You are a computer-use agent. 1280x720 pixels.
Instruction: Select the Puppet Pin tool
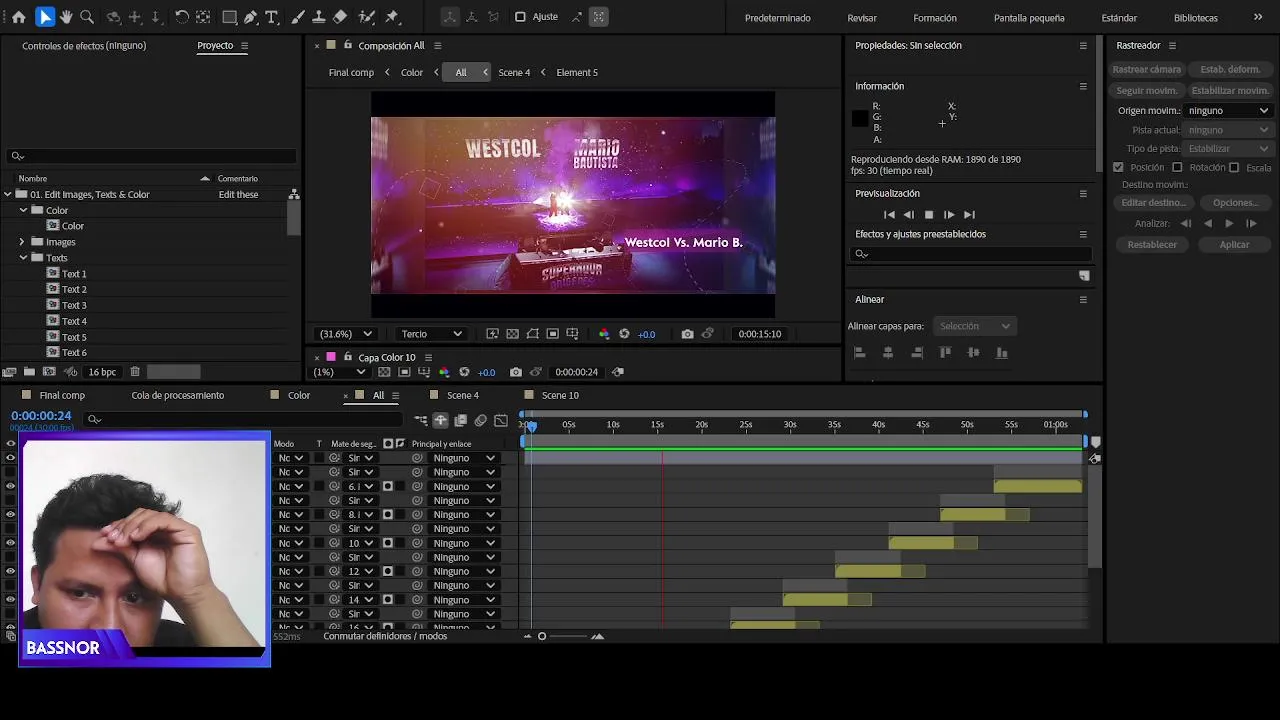point(392,17)
